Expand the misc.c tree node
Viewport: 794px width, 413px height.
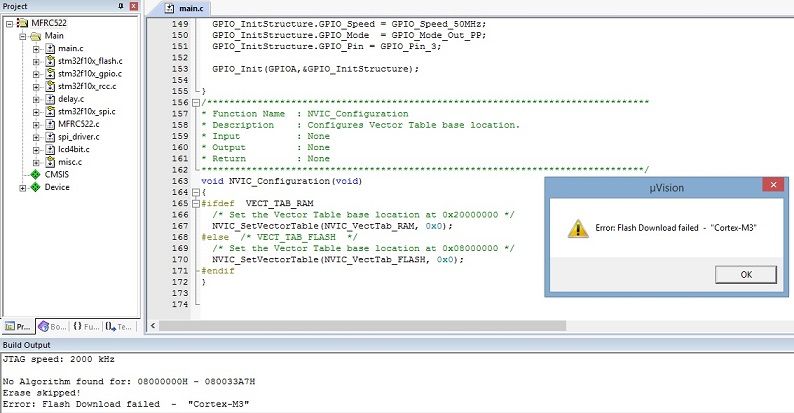[36, 162]
